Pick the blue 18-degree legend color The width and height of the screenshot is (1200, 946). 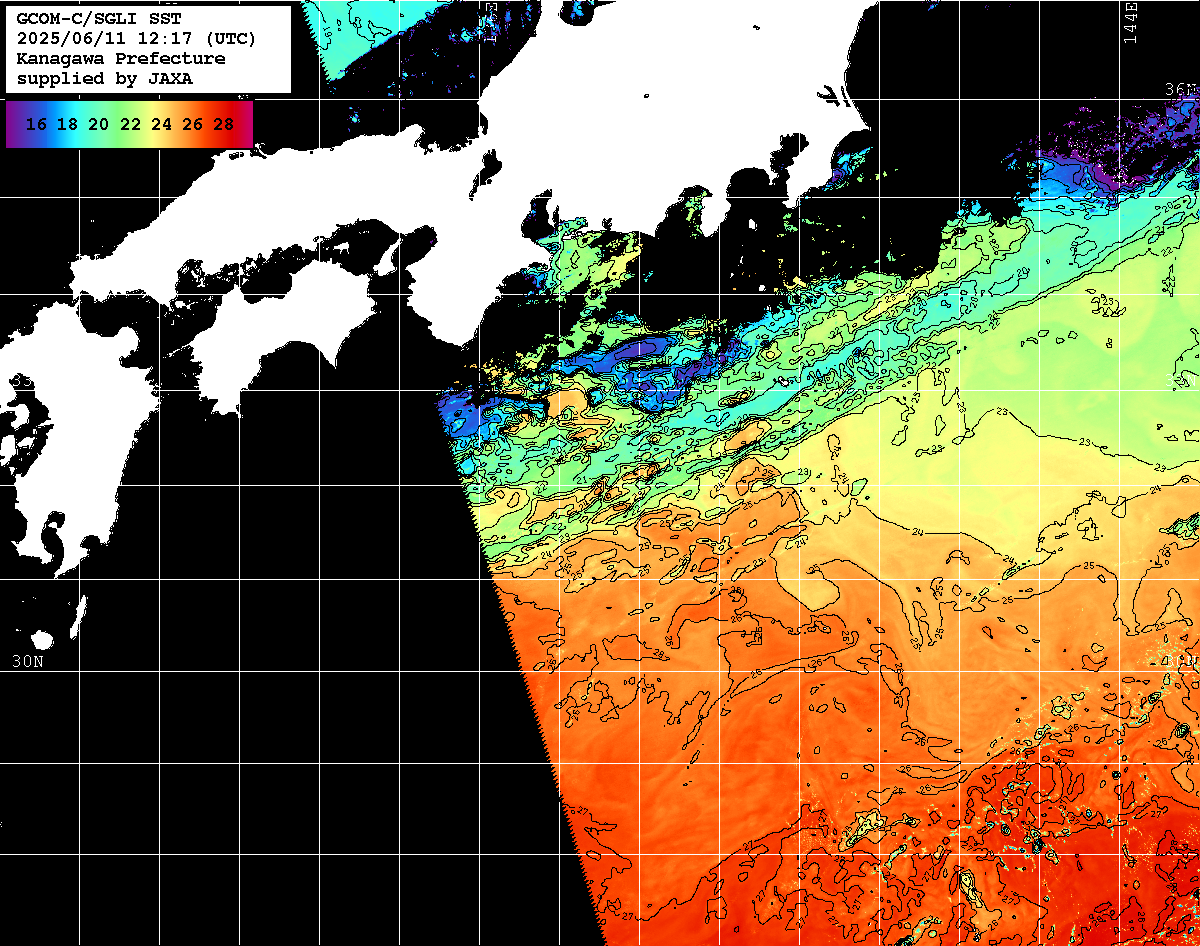click(x=67, y=124)
